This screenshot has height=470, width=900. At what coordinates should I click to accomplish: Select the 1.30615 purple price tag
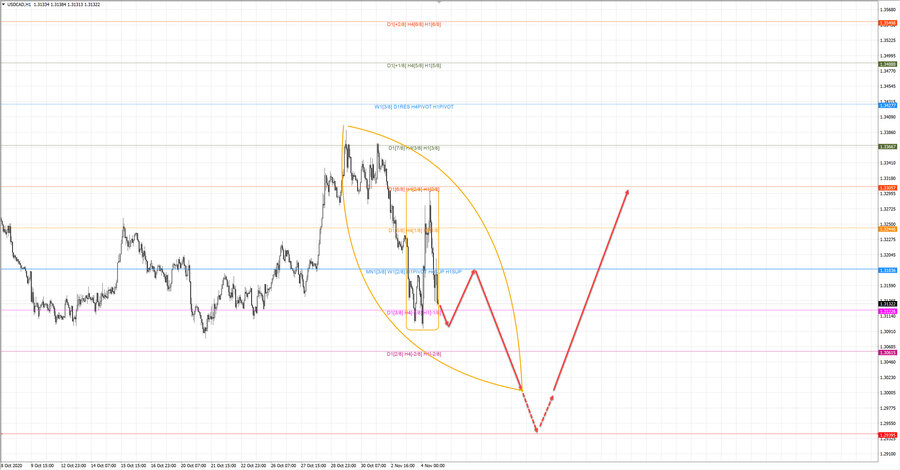[888, 353]
